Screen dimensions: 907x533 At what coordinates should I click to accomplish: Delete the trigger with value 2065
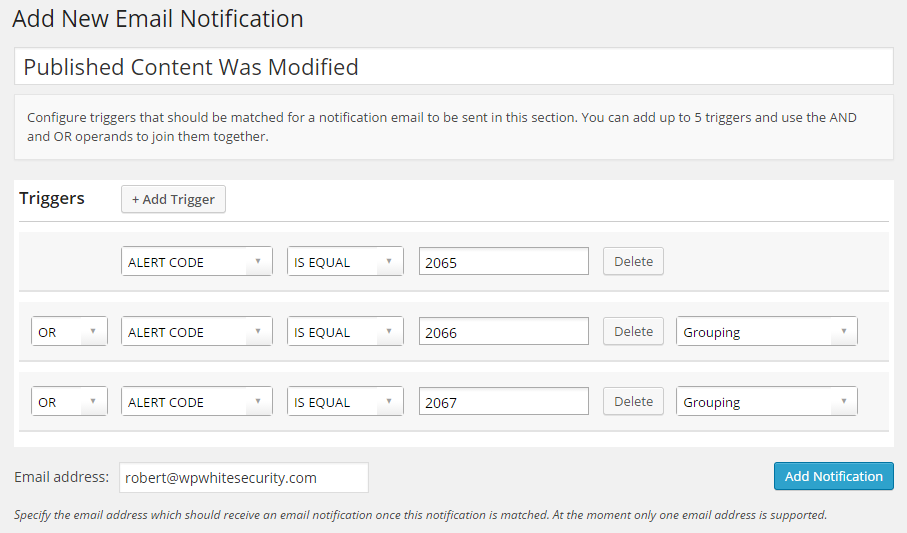click(x=633, y=262)
